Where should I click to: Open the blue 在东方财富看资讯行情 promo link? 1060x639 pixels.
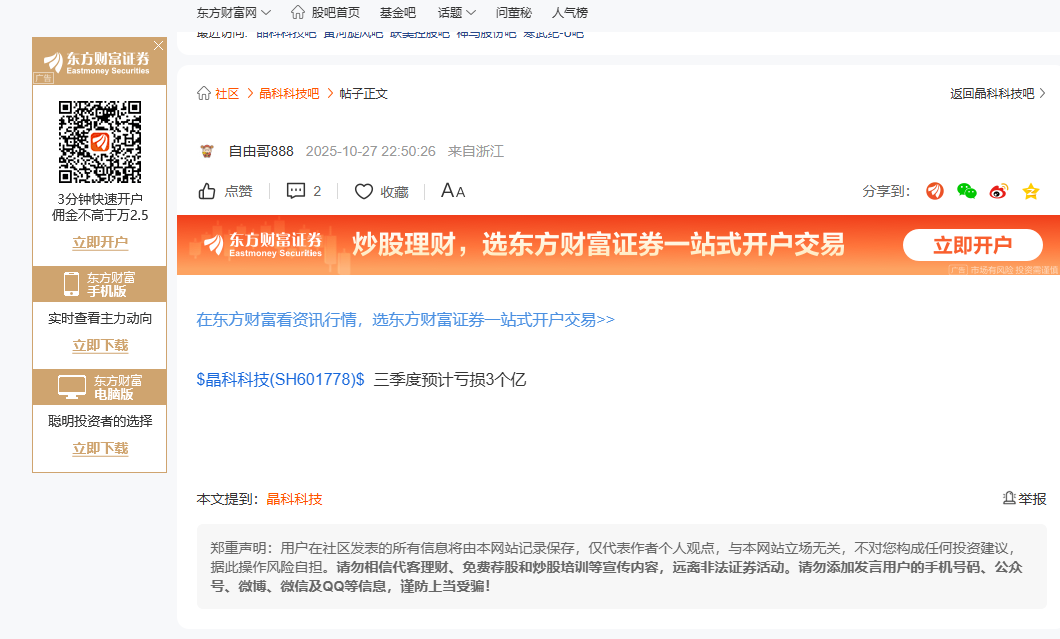point(406,319)
